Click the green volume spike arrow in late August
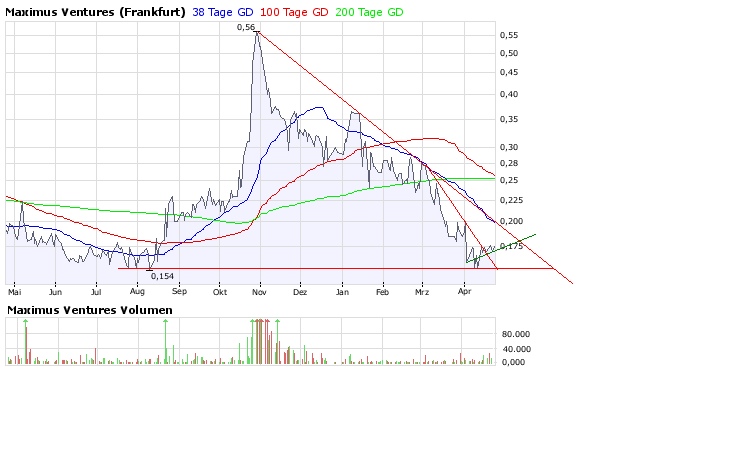The width and height of the screenshot is (738, 475). point(165,322)
